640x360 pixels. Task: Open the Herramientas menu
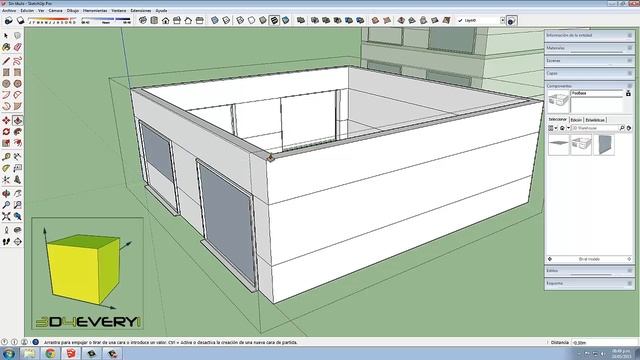pos(95,11)
